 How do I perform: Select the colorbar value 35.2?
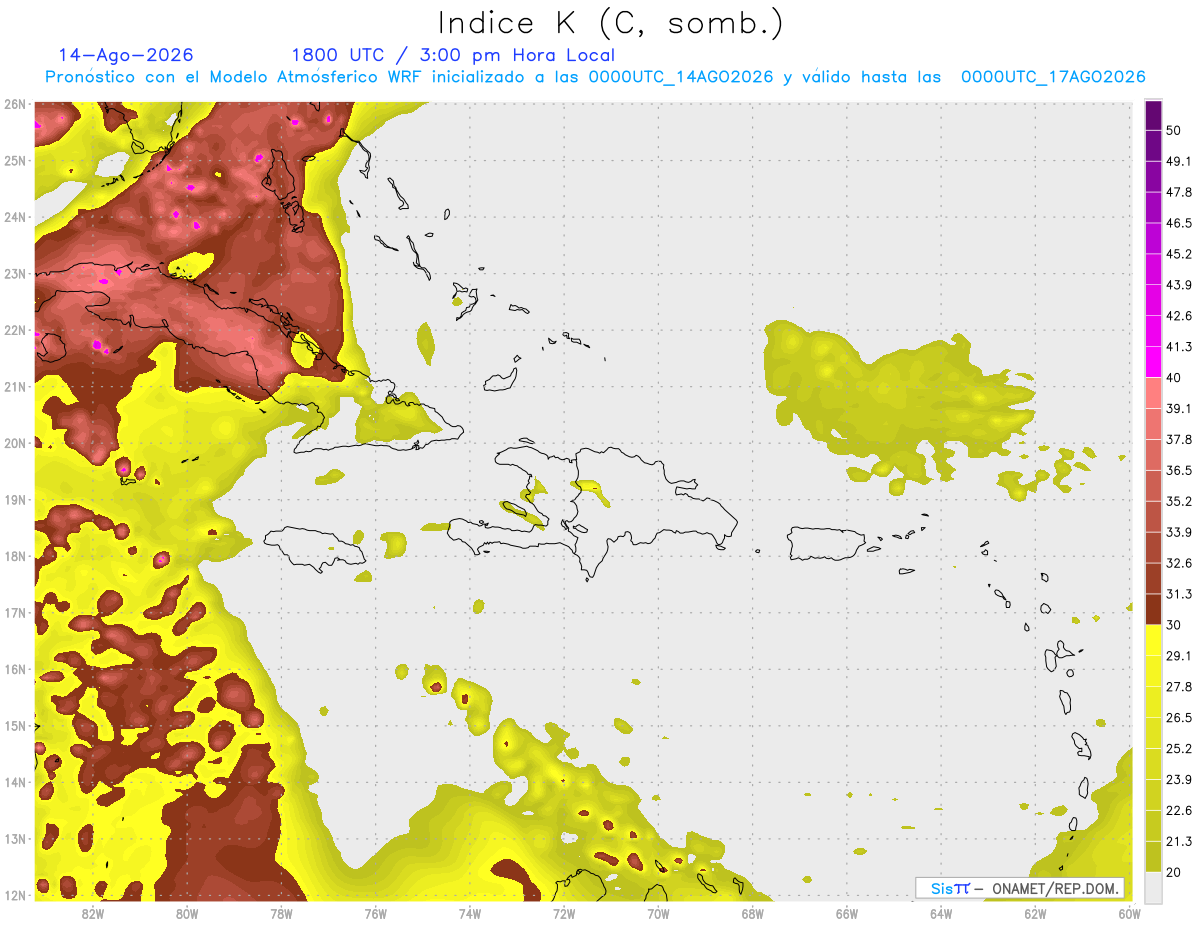pos(1179,501)
